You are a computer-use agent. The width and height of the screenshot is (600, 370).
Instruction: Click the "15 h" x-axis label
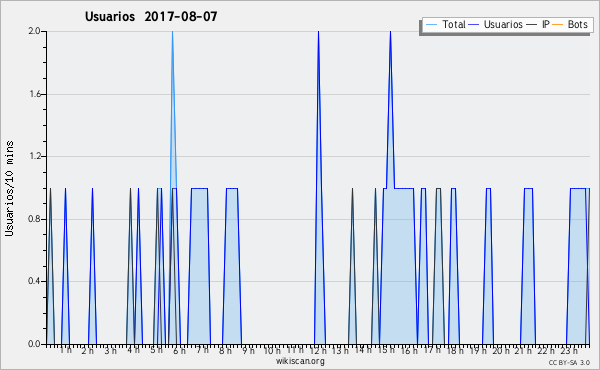click(x=386, y=350)
